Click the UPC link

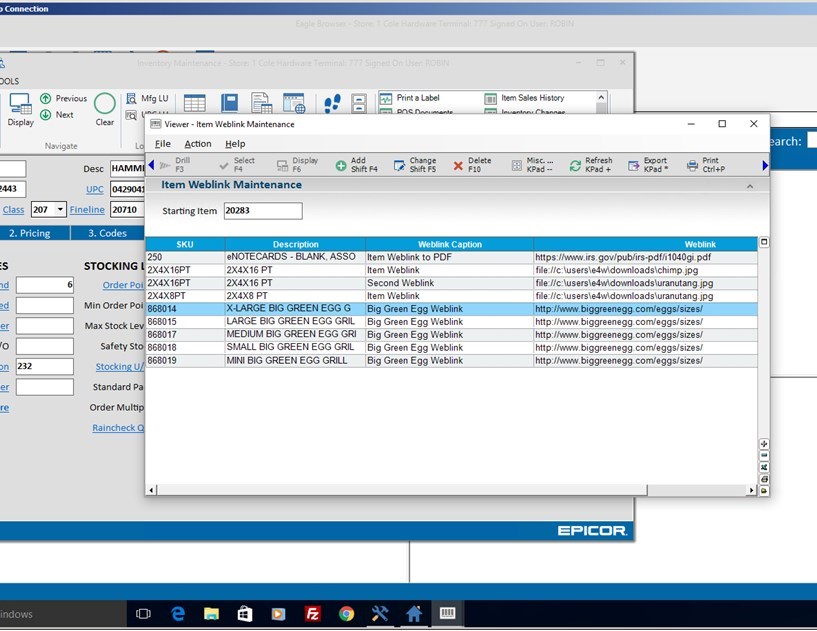point(94,189)
